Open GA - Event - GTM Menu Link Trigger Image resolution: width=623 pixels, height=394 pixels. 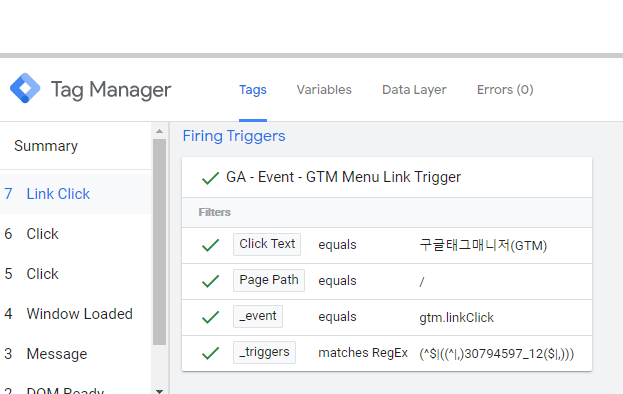pos(343,177)
